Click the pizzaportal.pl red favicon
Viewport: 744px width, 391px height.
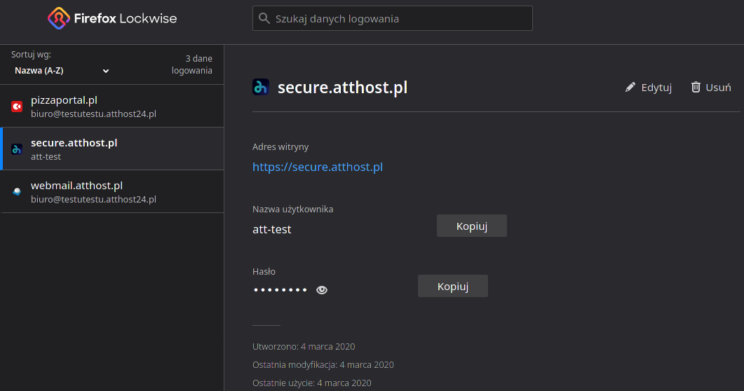coord(17,106)
